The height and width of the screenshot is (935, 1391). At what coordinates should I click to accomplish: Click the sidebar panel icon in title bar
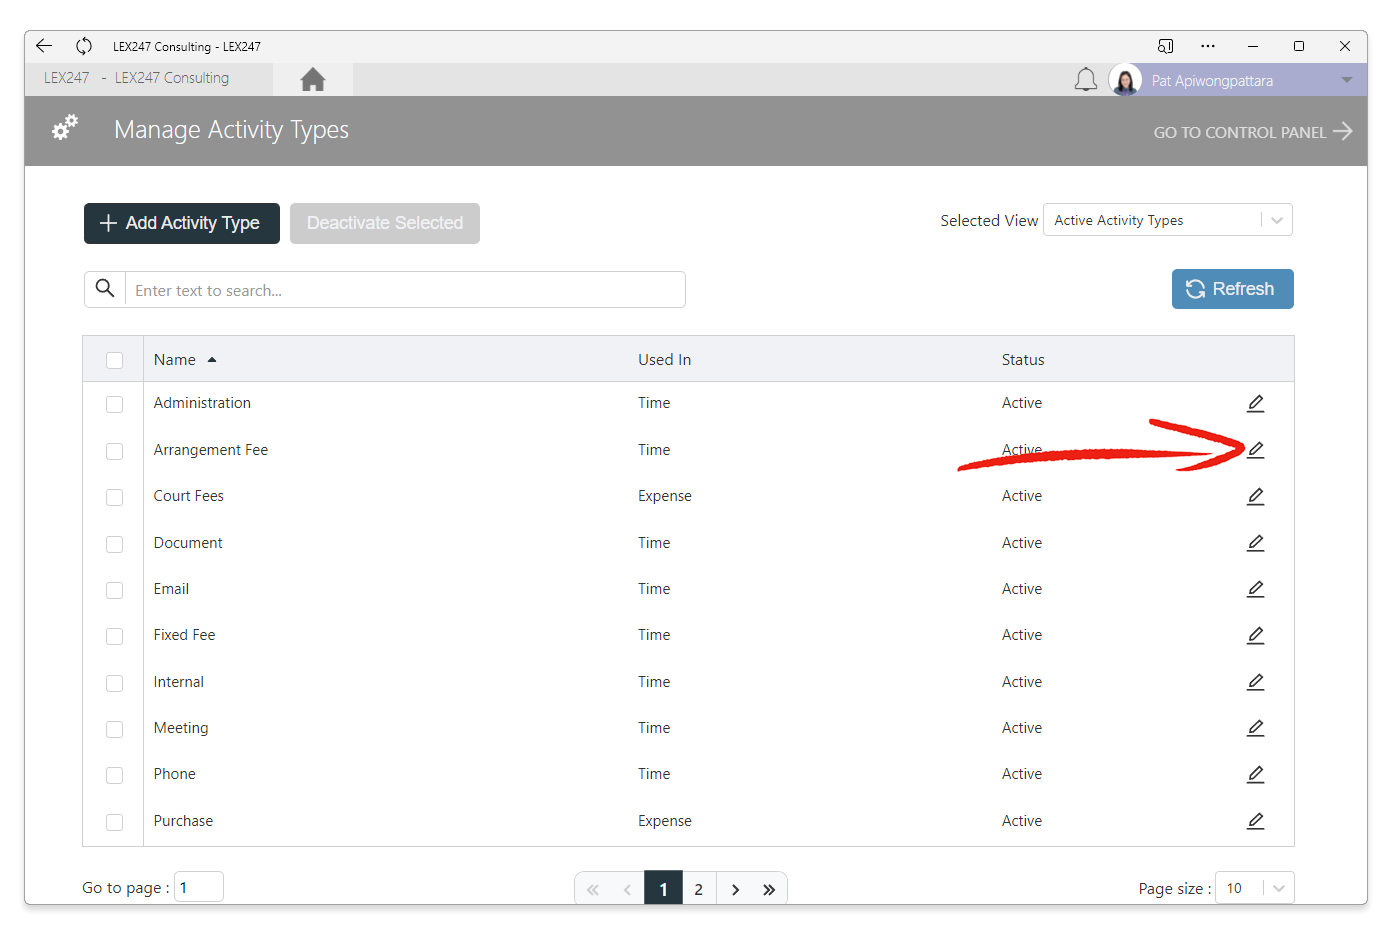1166,46
